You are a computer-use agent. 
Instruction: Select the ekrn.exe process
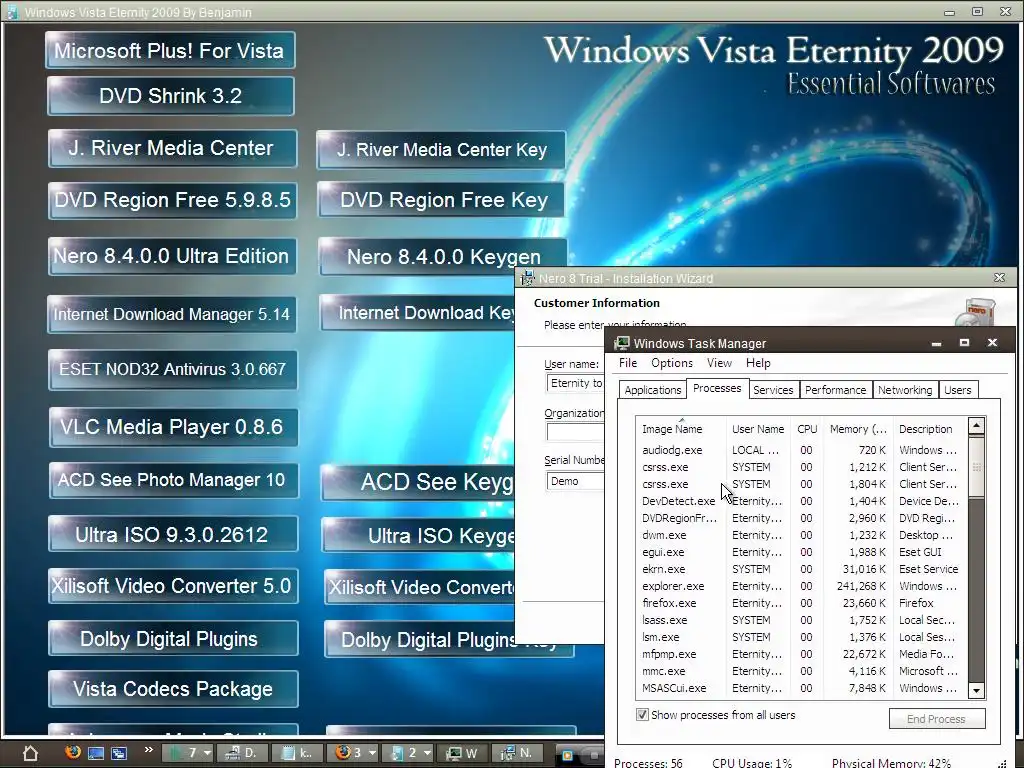point(801,569)
